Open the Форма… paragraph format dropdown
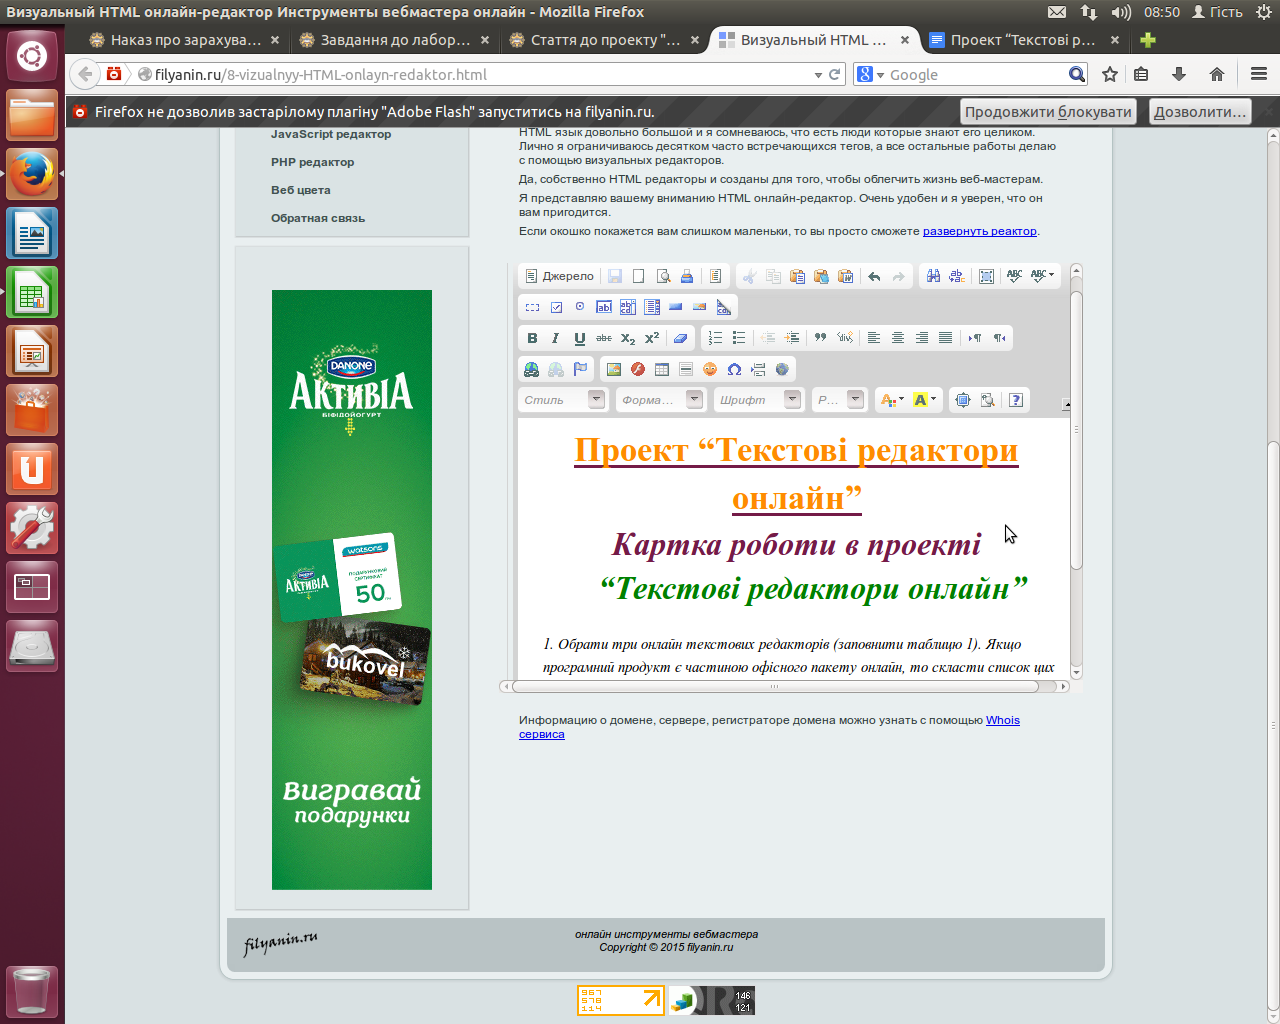This screenshot has height=1024, width=1280. (x=661, y=400)
